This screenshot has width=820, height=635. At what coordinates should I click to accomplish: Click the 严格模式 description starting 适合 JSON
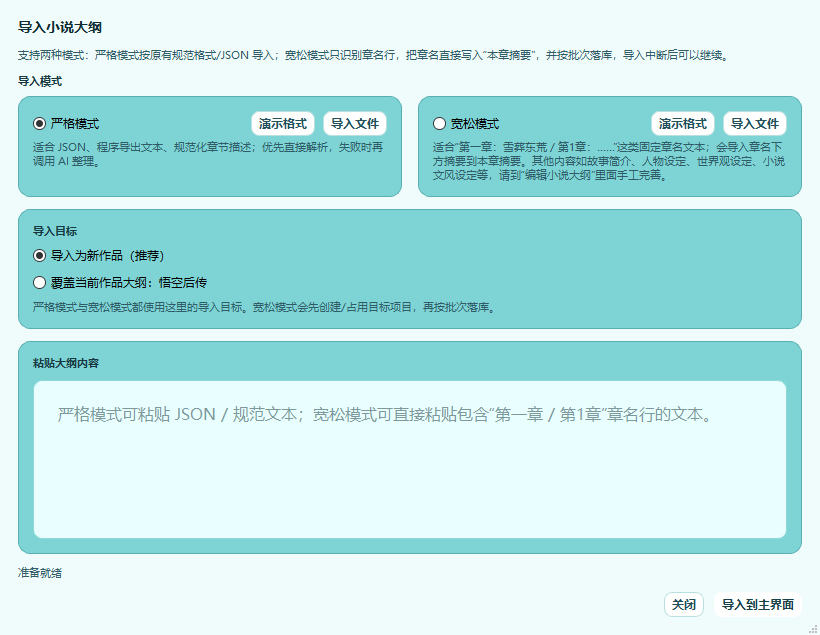click(208, 154)
